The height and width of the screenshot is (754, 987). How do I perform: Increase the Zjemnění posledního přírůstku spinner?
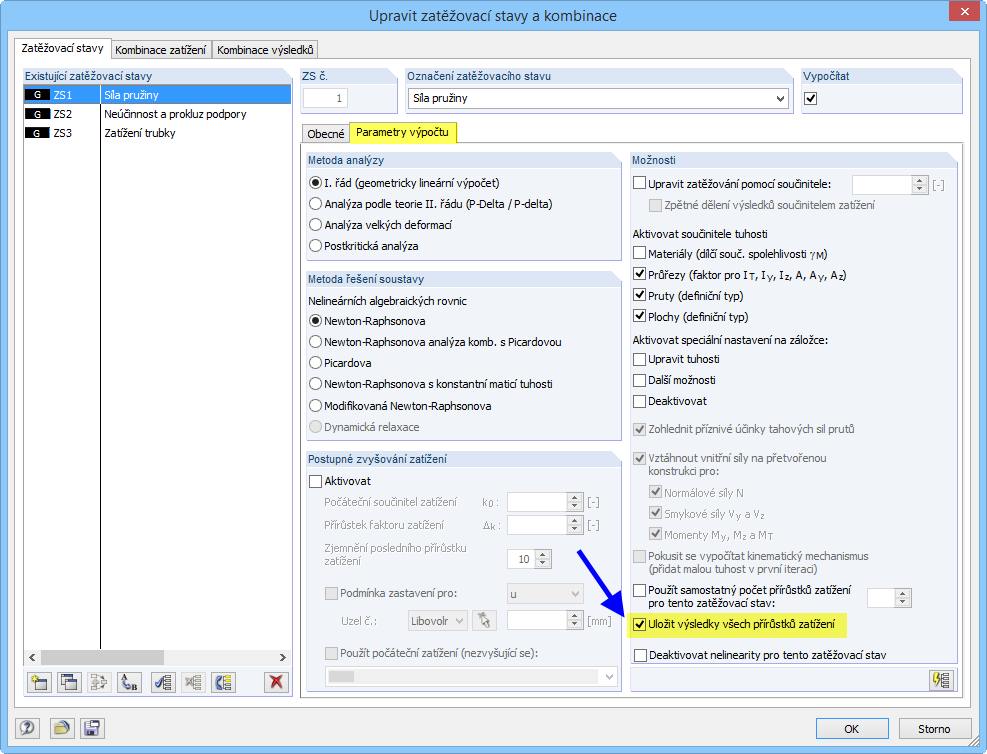click(x=543, y=554)
